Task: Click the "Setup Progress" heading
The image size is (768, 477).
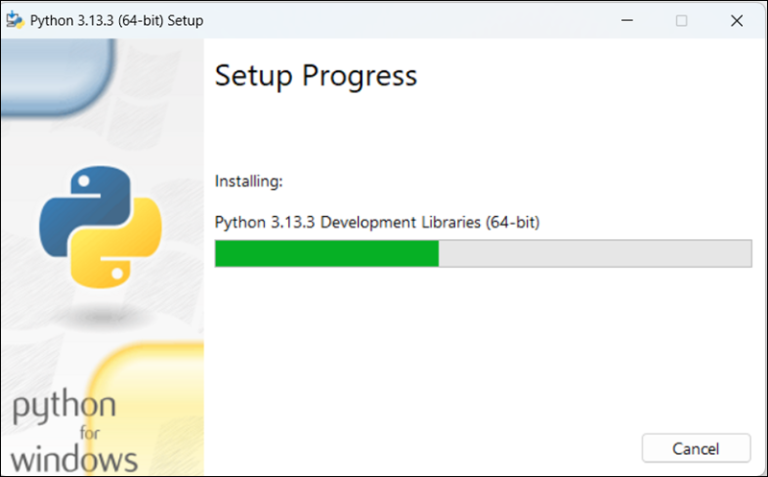Action: [316, 76]
